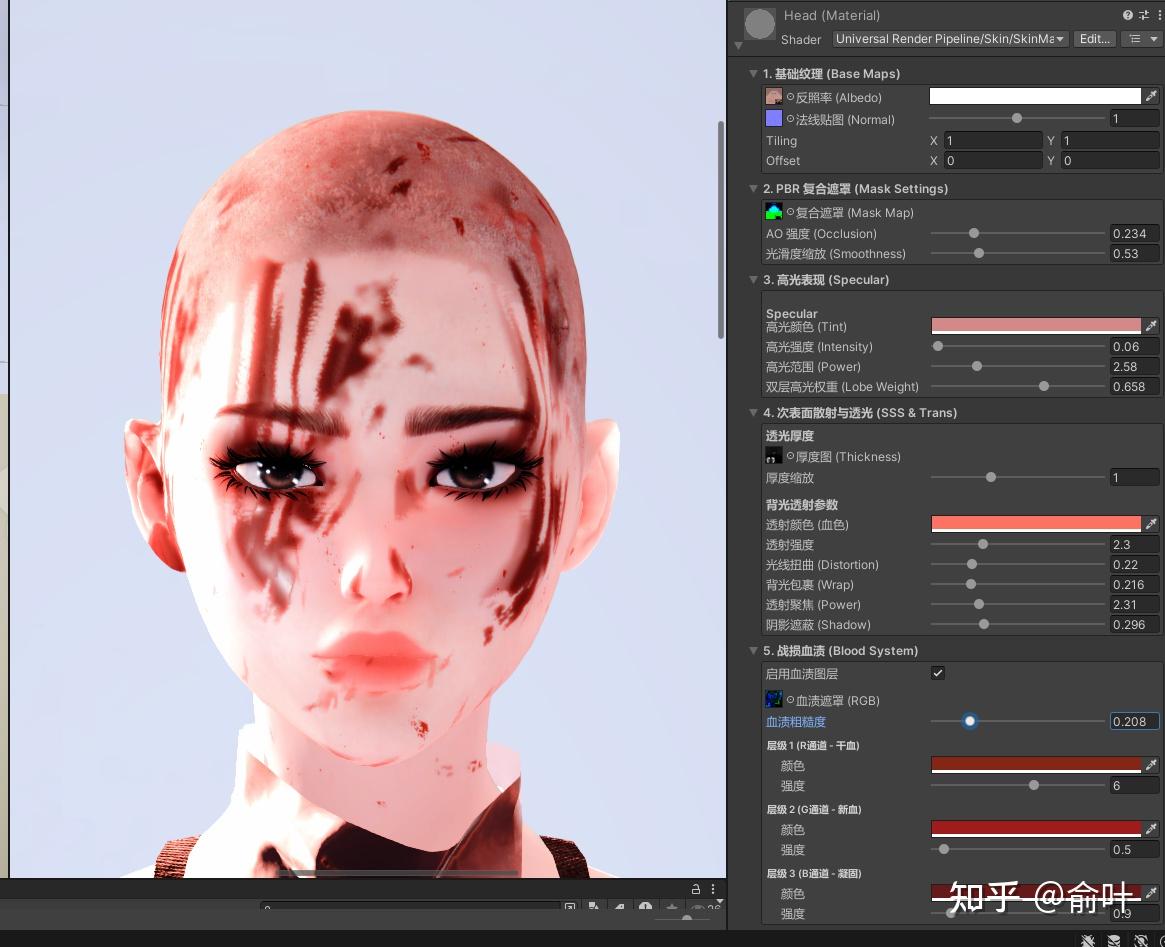Screen dimensions: 1165x947
Task: Click the Distortion slider handle
Action: click(972, 564)
